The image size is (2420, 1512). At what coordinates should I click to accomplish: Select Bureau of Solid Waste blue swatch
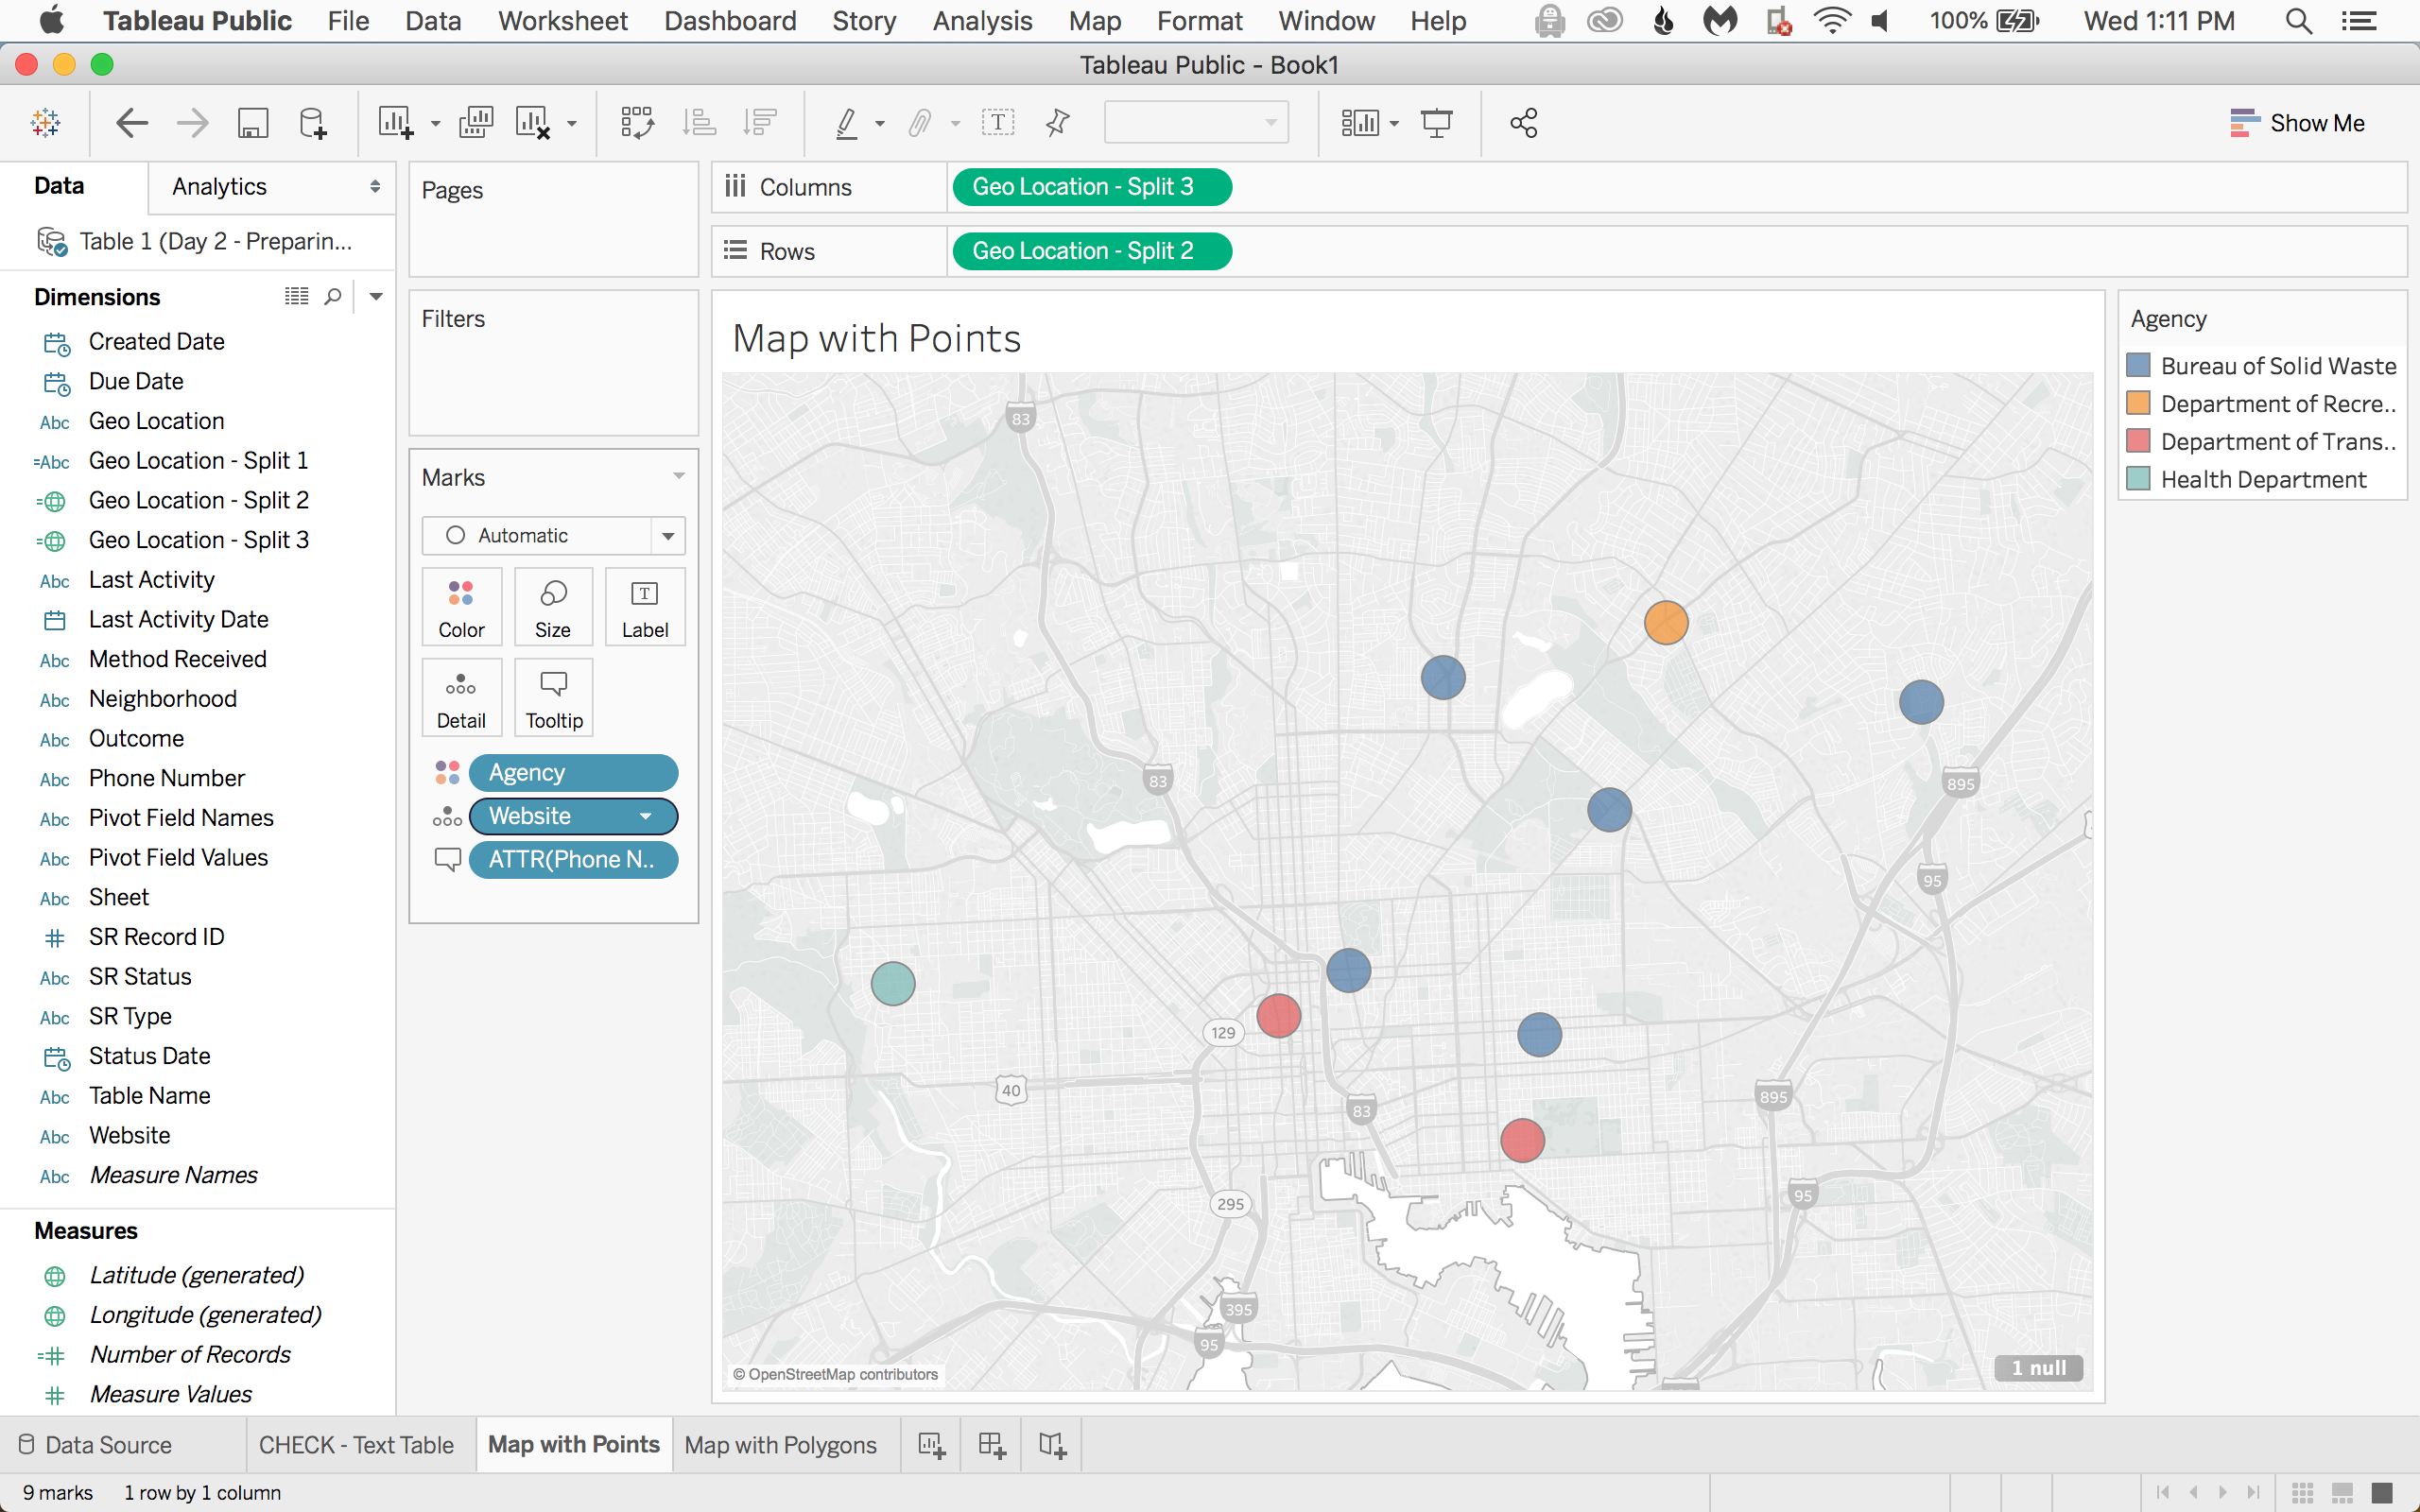coord(2138,365)
